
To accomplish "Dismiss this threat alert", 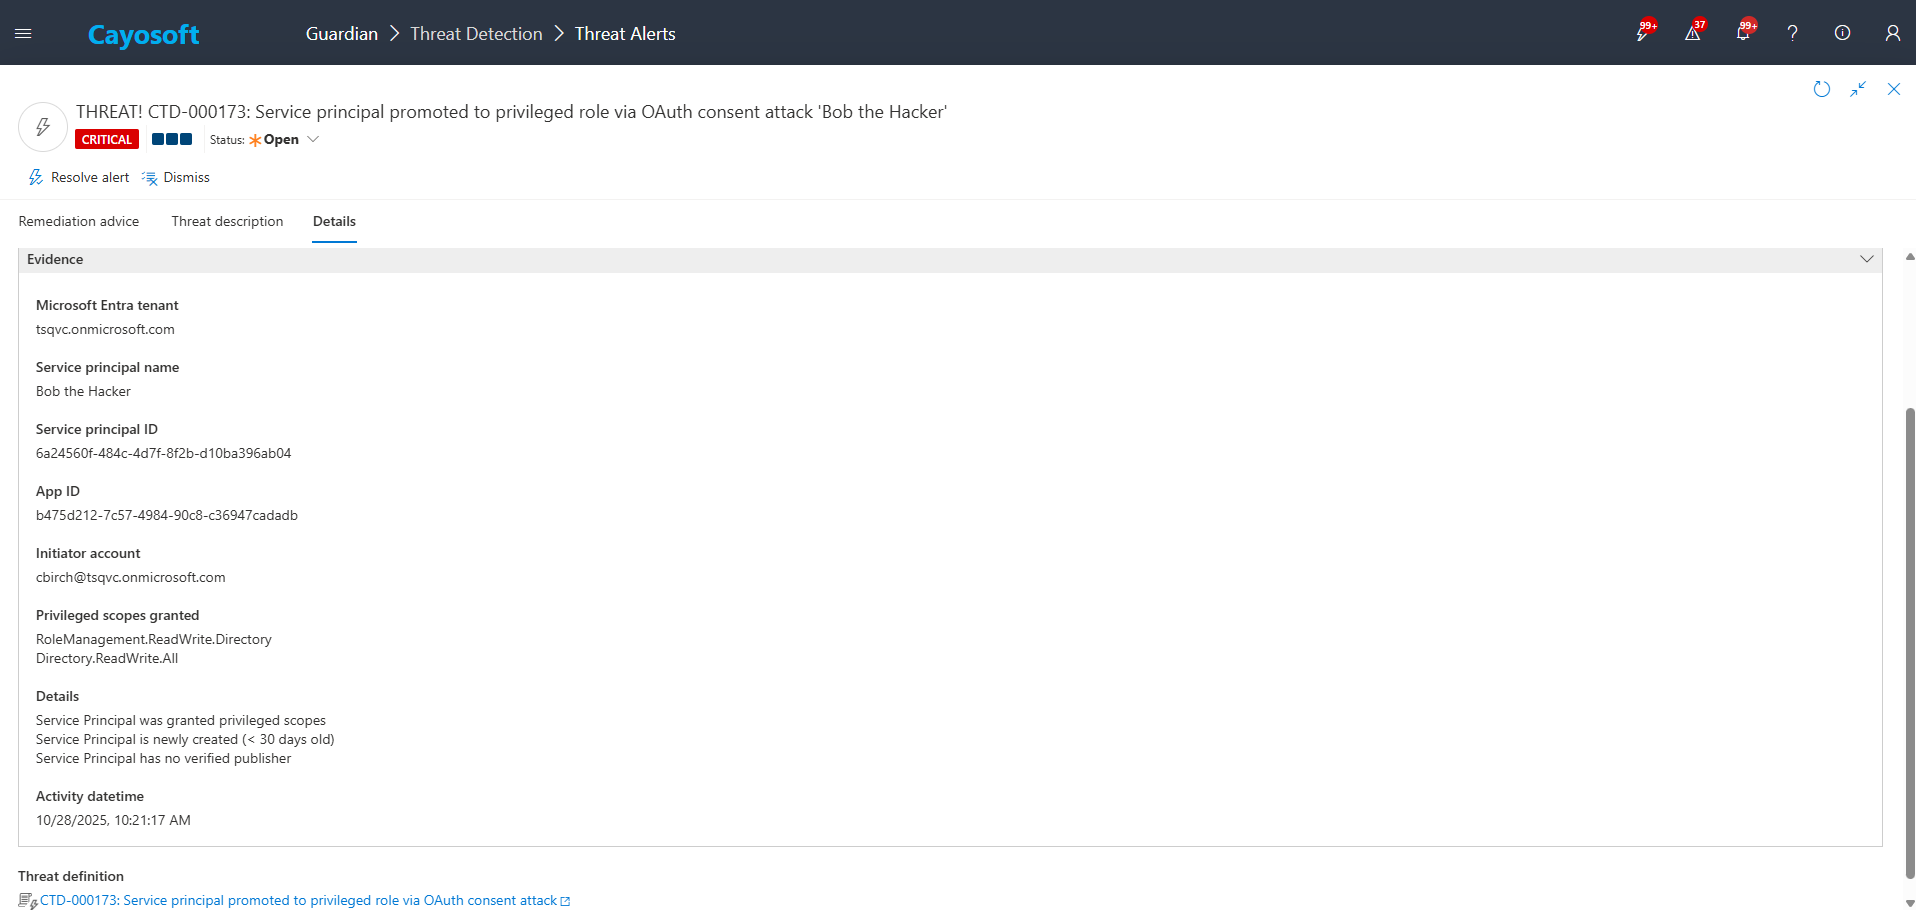I will point(176,177).
